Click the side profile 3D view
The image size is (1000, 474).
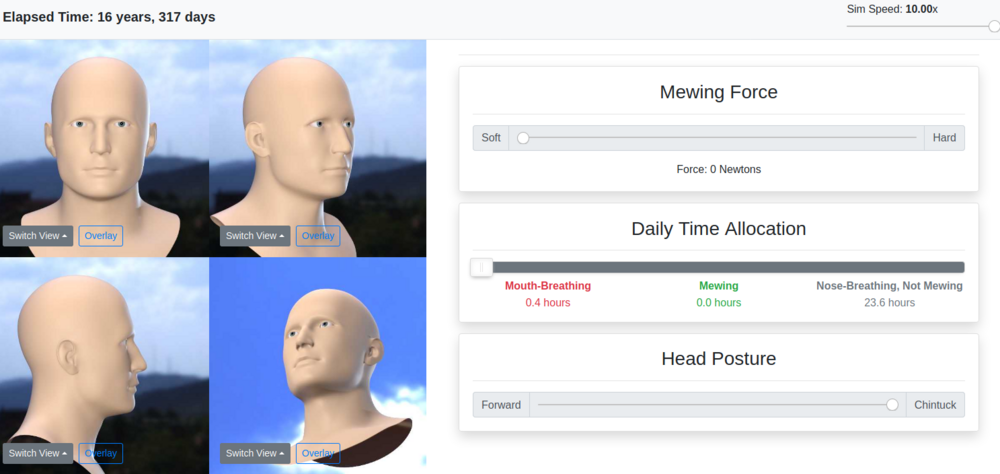(105, 366)
